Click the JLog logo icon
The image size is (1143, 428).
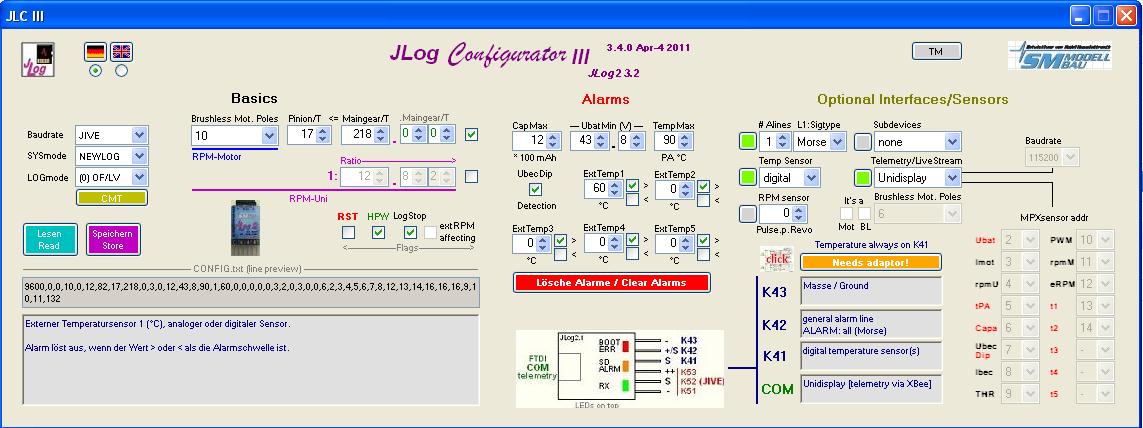pyautogui.click(x=38, y=59)
